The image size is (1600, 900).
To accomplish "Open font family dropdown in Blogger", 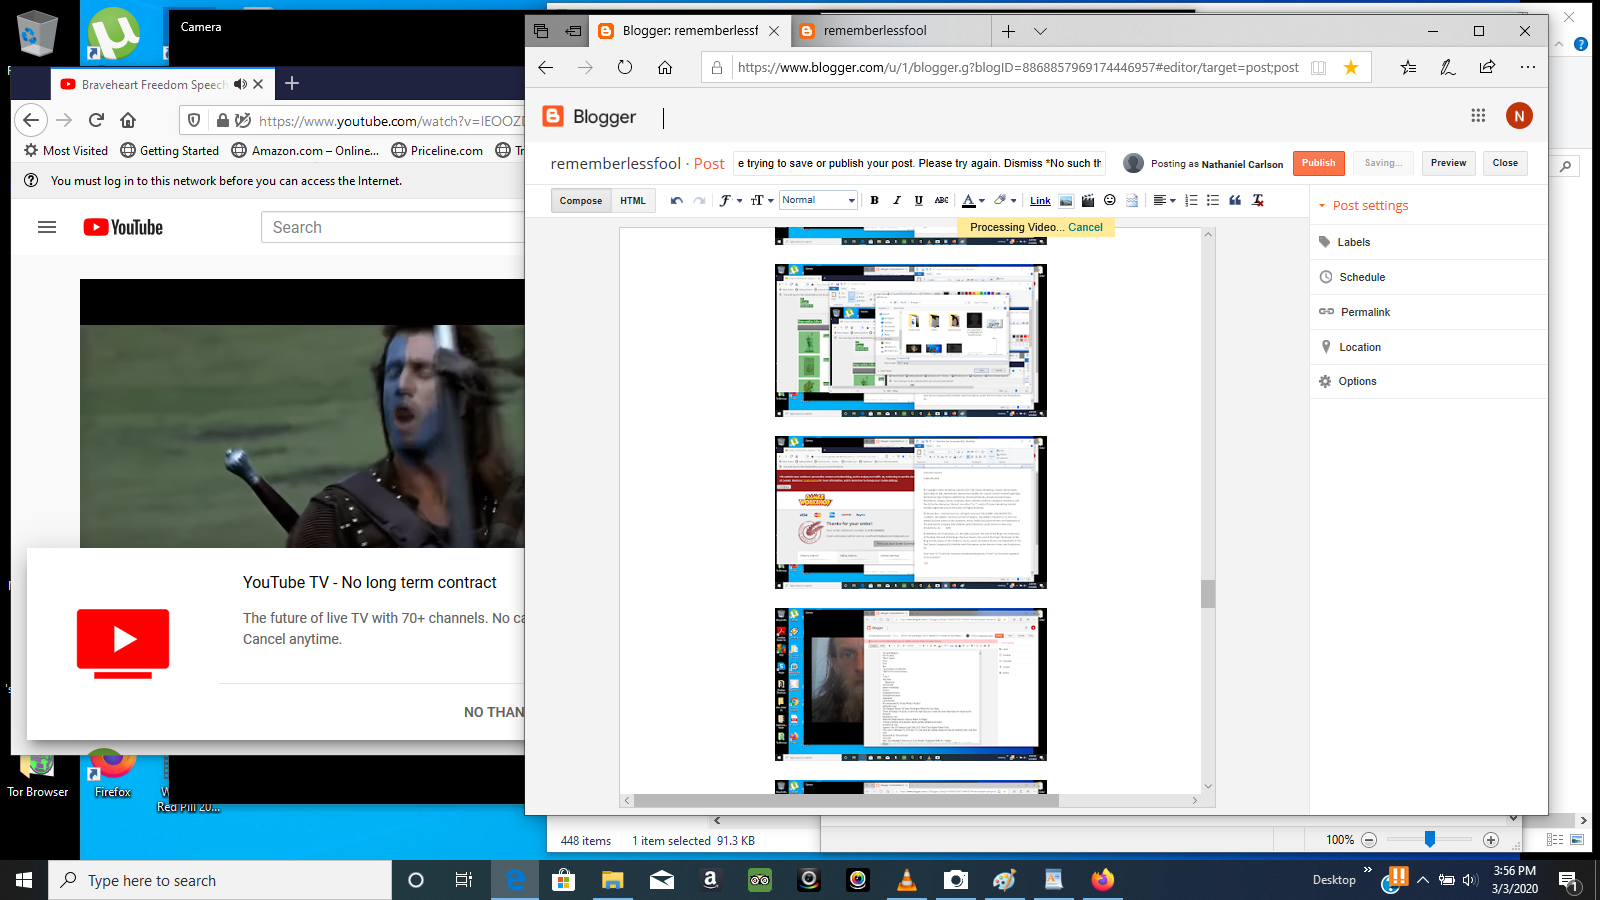I will pos(730,200).
